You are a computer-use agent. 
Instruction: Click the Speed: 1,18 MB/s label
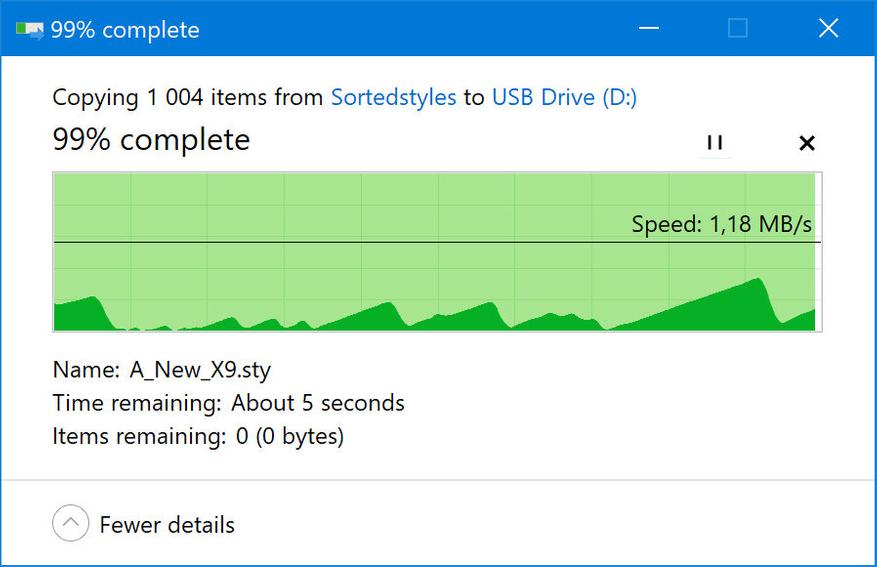(x=722, y=224)
